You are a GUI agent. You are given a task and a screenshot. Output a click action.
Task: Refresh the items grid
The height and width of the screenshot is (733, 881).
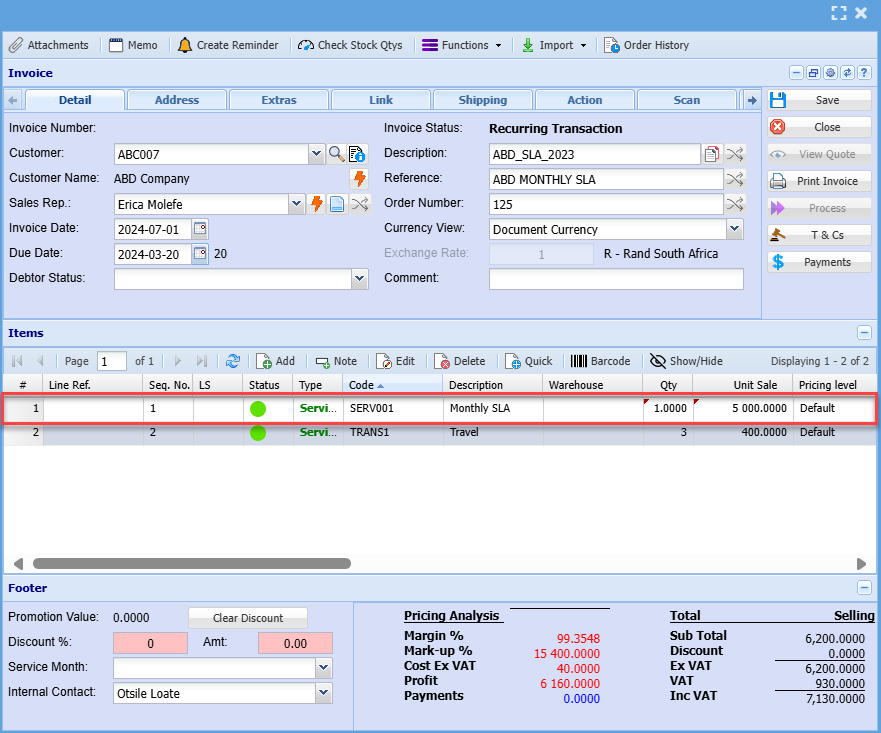[x=233, y=361]
